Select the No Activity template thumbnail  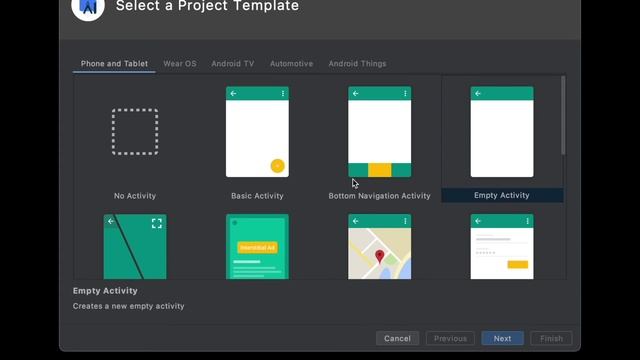(135, 132)
